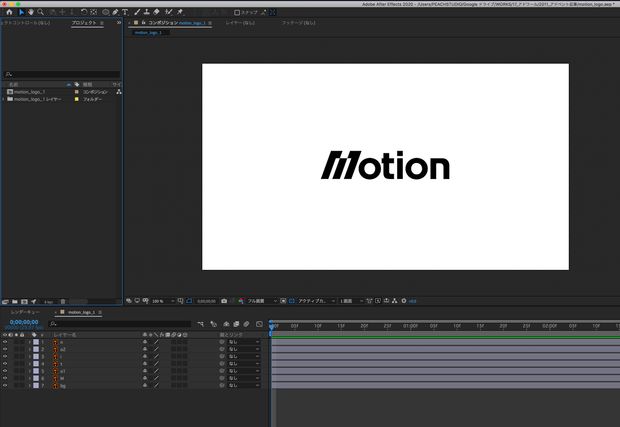The height and width of the screenshot is (427, 620).
Task: Select the Type tool
Action: (x=125, y=12)
